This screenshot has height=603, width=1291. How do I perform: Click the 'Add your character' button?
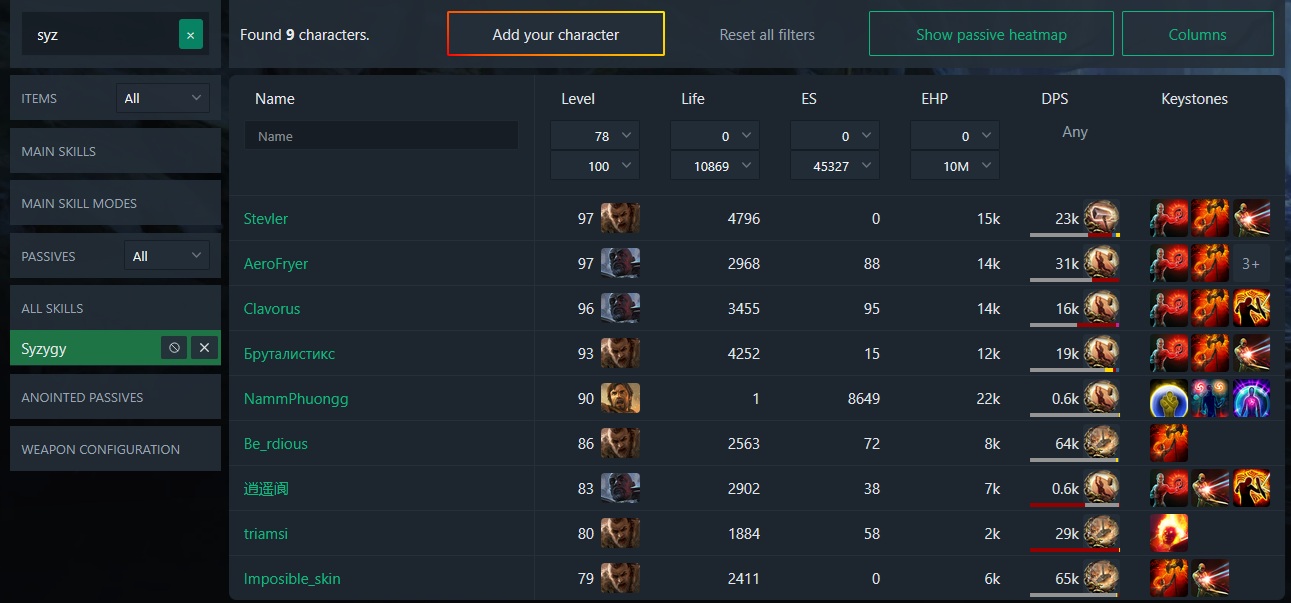556,34
